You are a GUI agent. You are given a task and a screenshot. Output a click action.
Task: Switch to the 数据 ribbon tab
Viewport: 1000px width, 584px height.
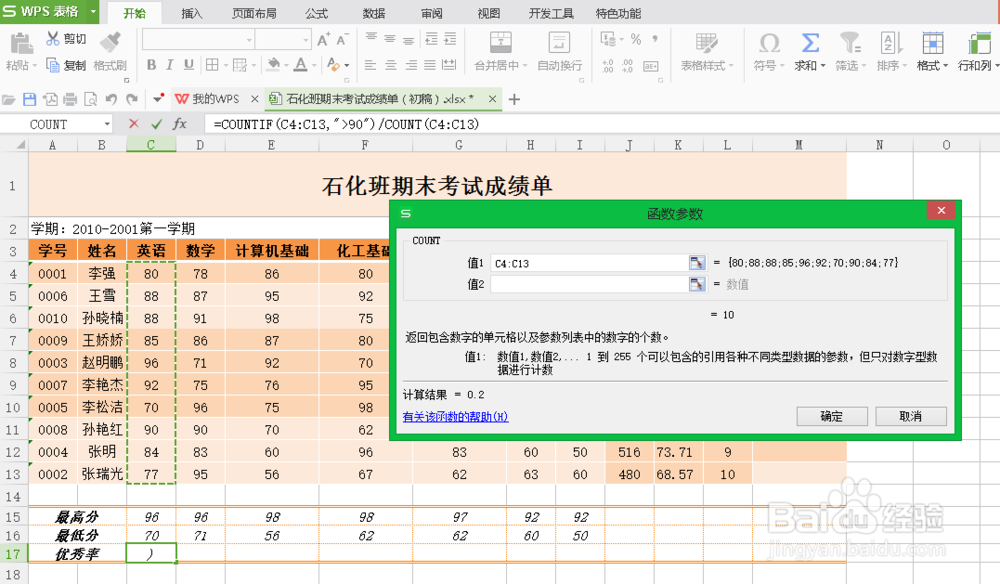pos(372,13)
